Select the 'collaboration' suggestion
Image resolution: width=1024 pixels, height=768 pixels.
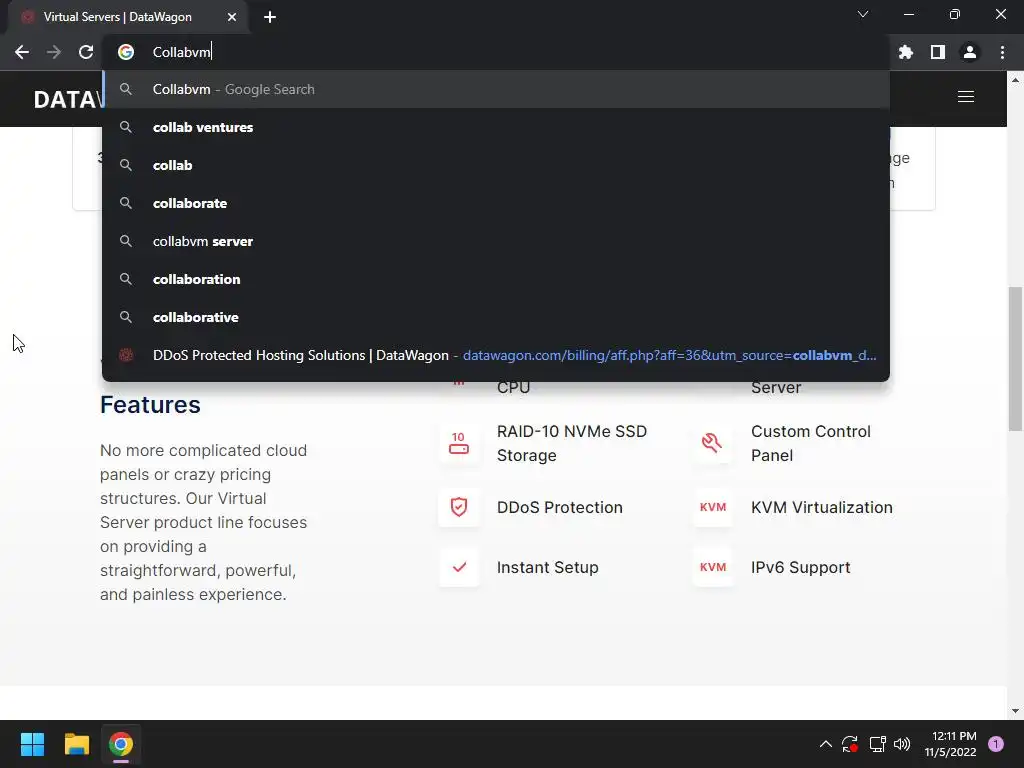point(496,279)
